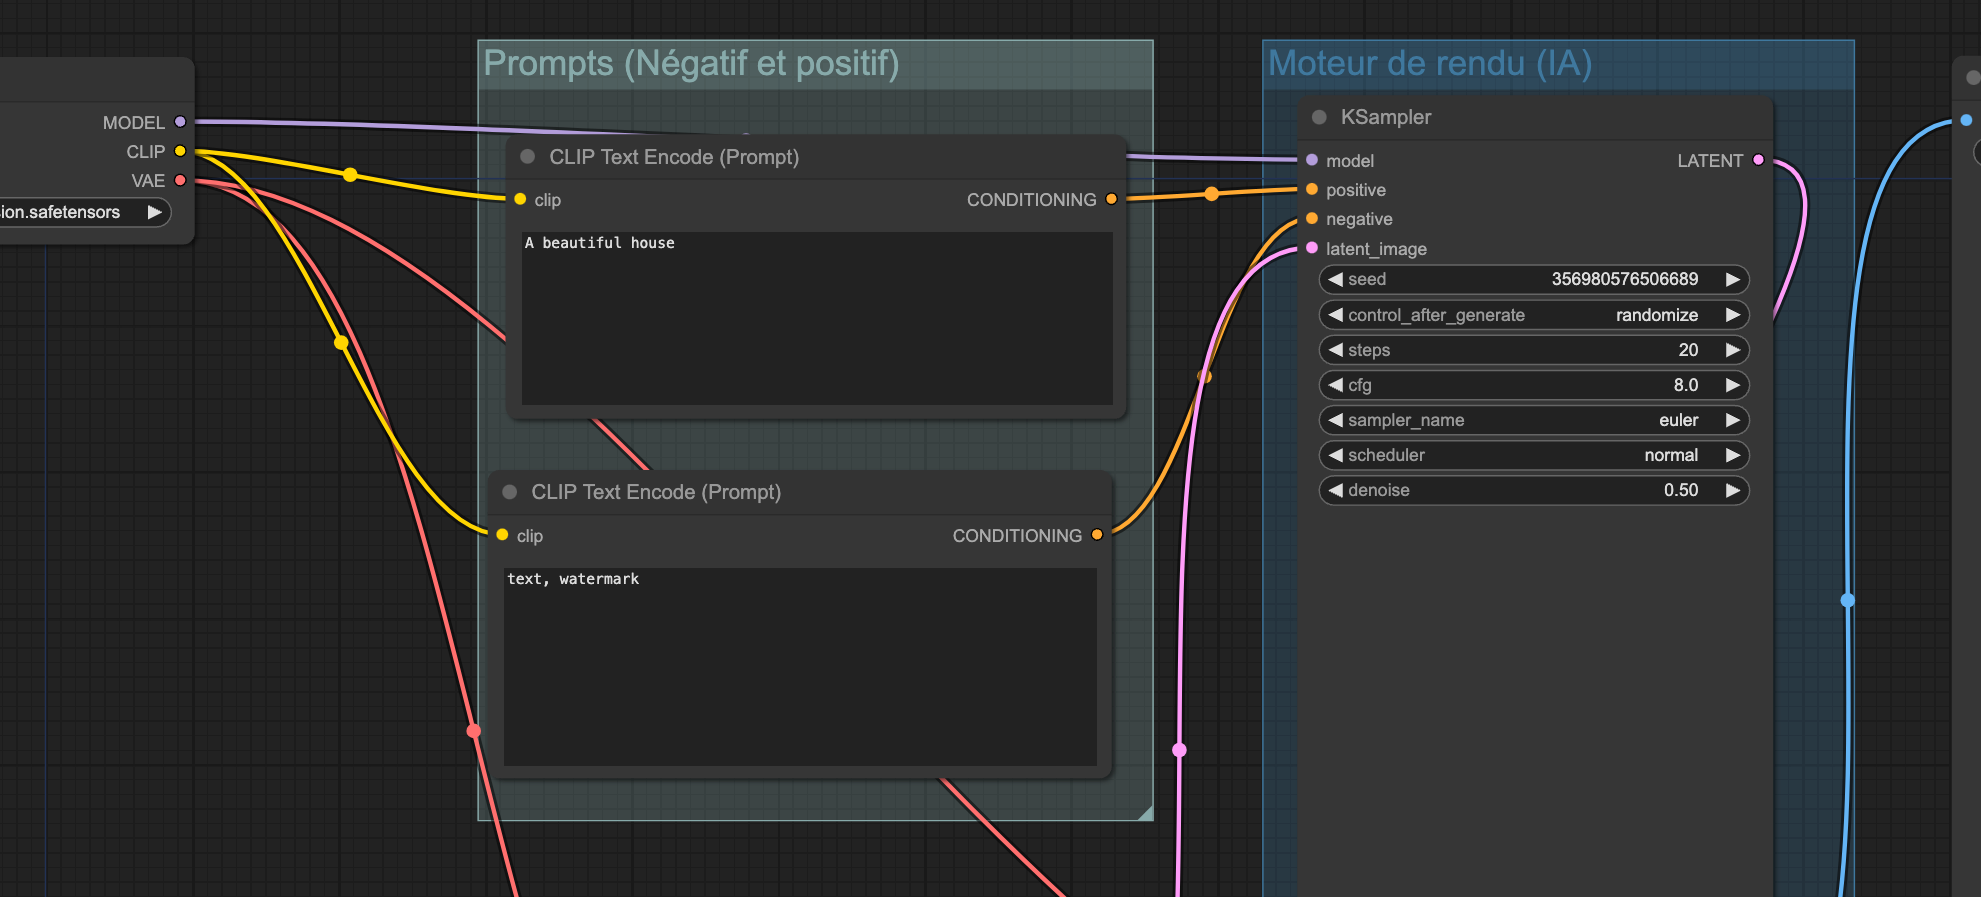Open the control_after_generate randomize dropdown
The height and width of the screenshot is (897, 1981).
[1533, 315]
